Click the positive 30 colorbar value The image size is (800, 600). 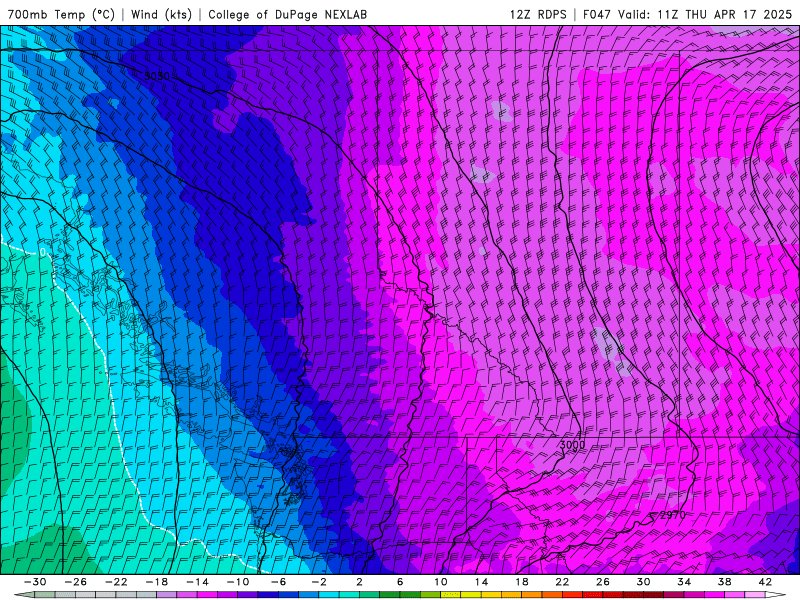643,582
